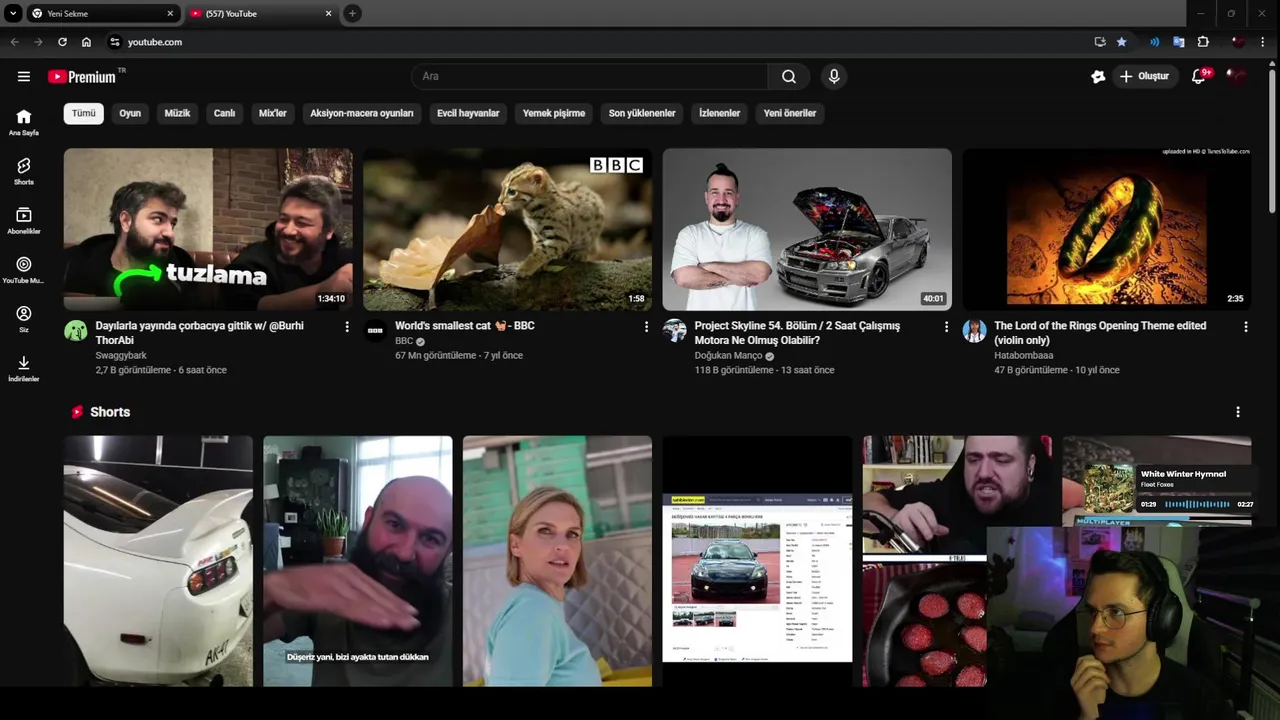The width and height of the screenshot is (1280, 720).
Task: Click the browser forward arrow
Action: click(x=38, y=42)
